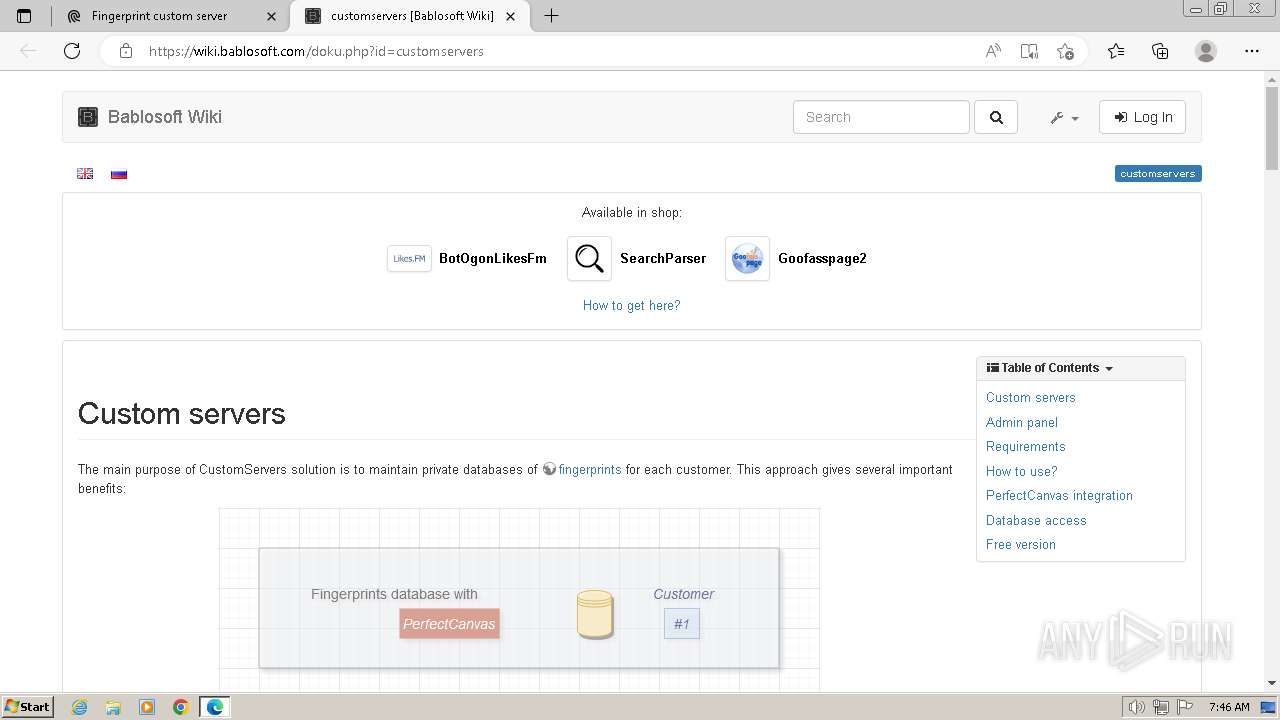Jump to the 'How to use?' section
This screenshot has width=1280, height=720.
click(x=1022, y=471)
